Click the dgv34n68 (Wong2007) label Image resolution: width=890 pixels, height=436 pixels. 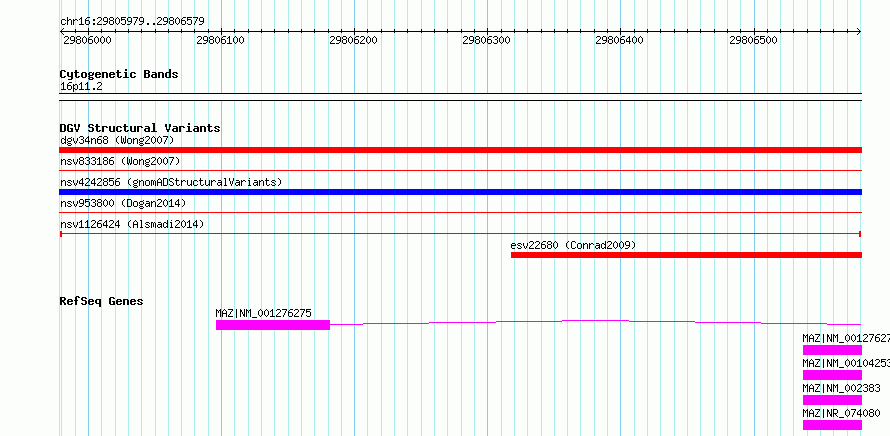(117, 140)
